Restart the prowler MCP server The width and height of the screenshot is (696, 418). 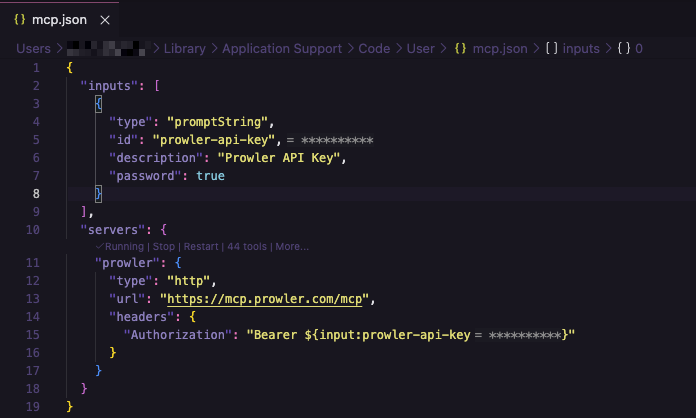(201, 247)
